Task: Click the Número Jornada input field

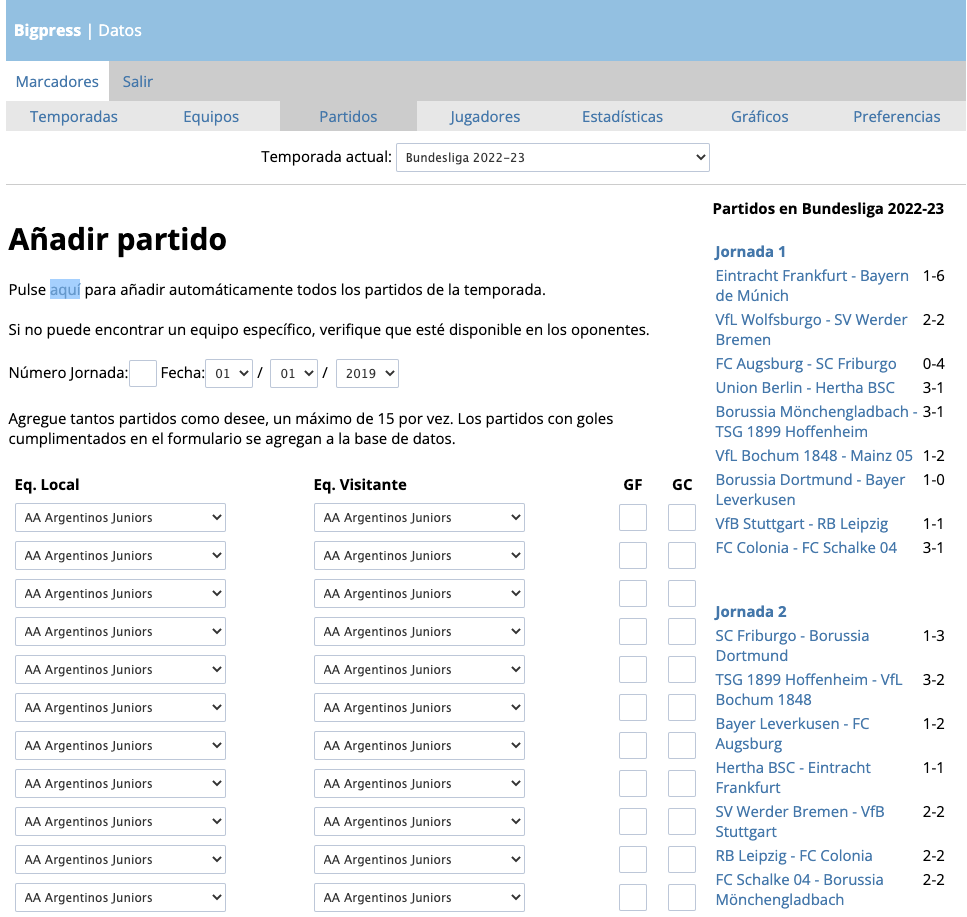Action: [x=143, y=374]
